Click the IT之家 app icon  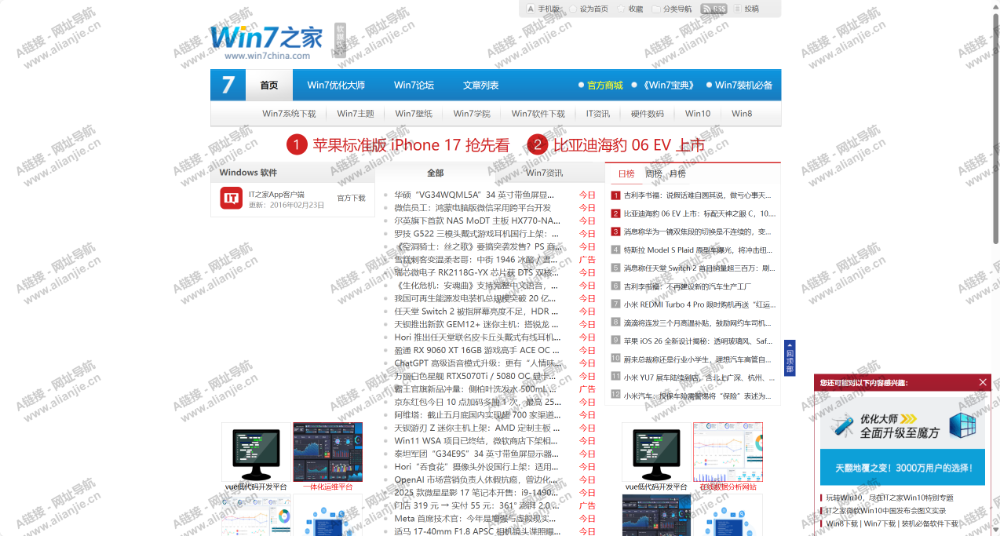click(x=232, y=198)
